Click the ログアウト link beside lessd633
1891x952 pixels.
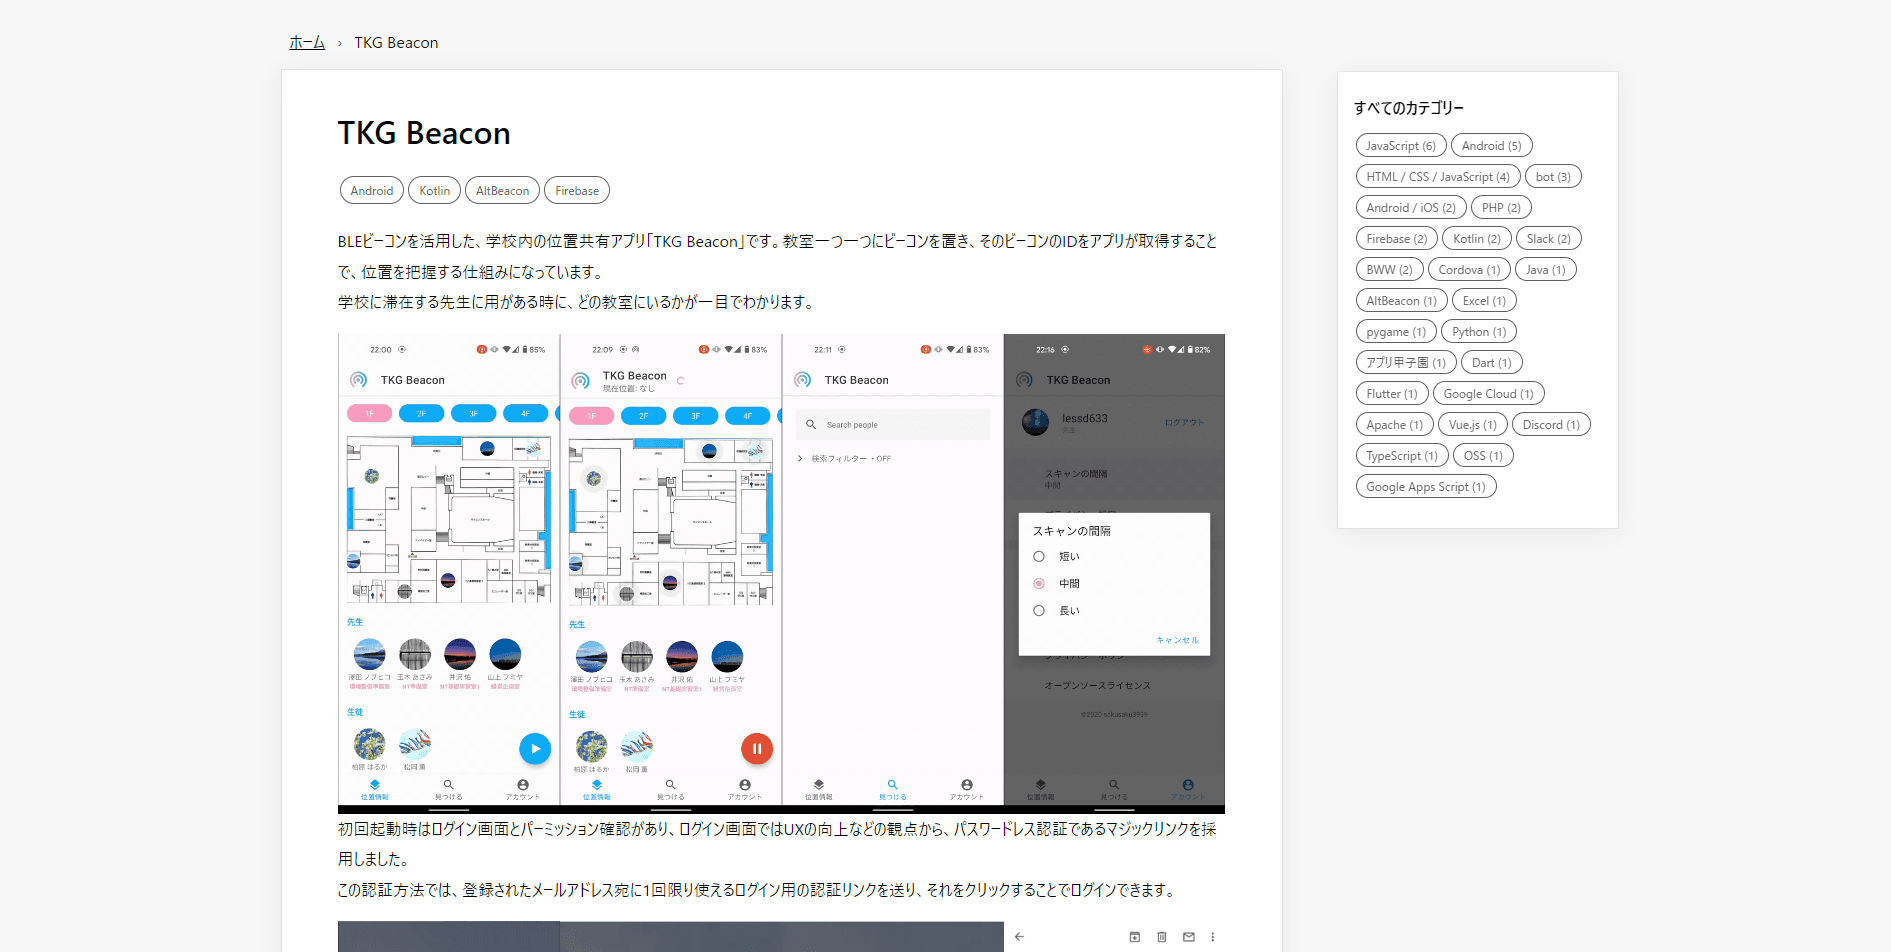click(x=1184, y=423)
